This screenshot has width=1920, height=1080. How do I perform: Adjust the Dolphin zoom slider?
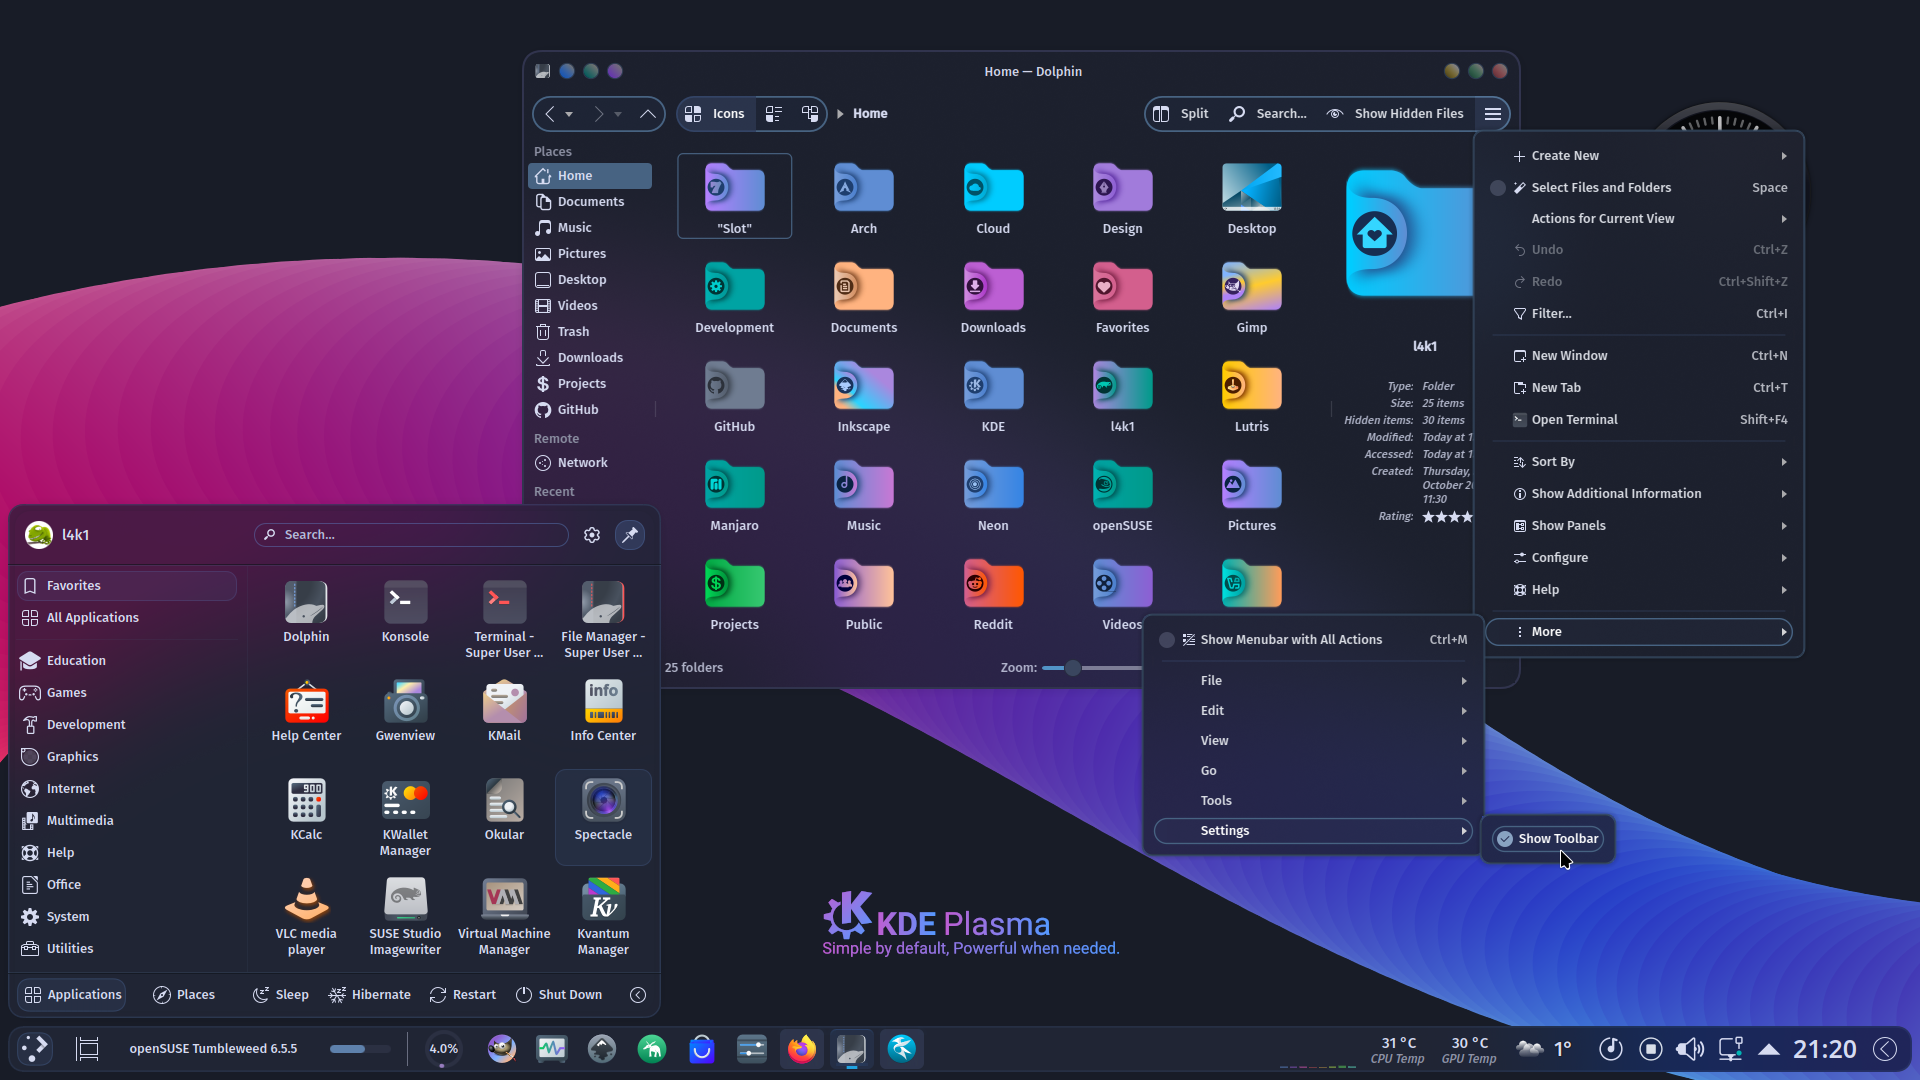click(x=1072, y=668)
